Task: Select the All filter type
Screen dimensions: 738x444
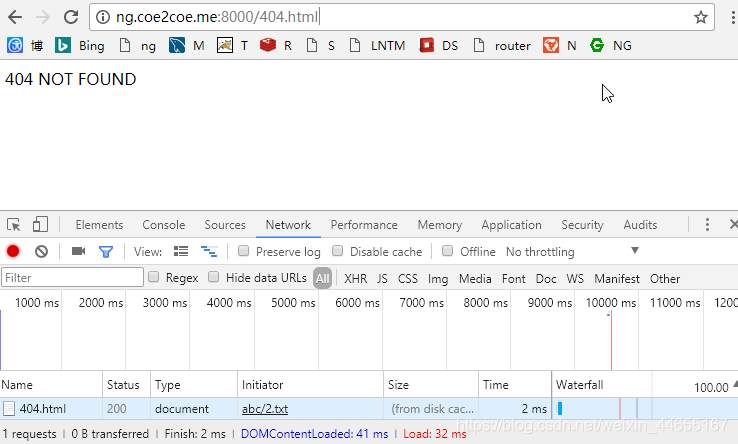Action: pos(322,279)
